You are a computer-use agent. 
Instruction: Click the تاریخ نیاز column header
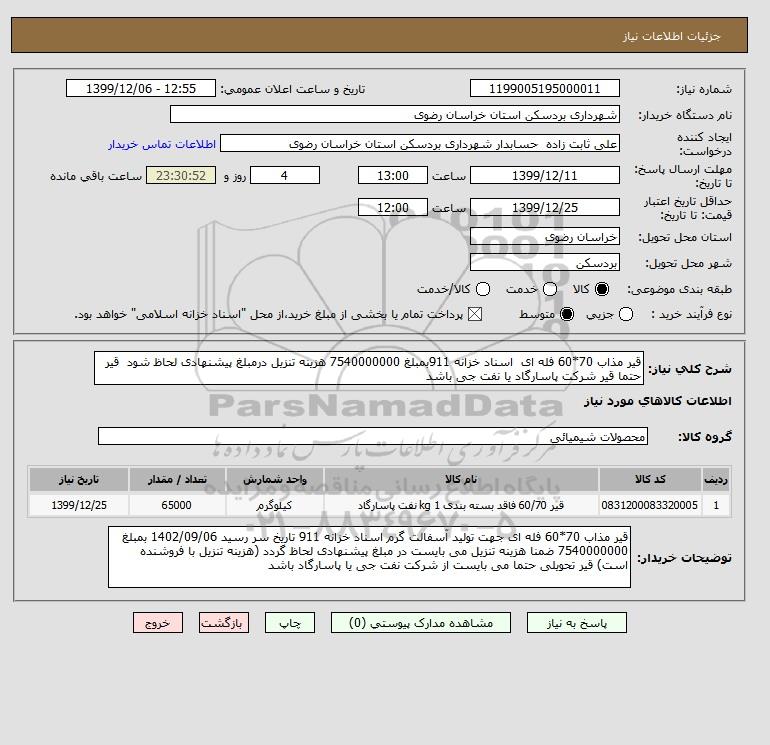coord(79,479)
